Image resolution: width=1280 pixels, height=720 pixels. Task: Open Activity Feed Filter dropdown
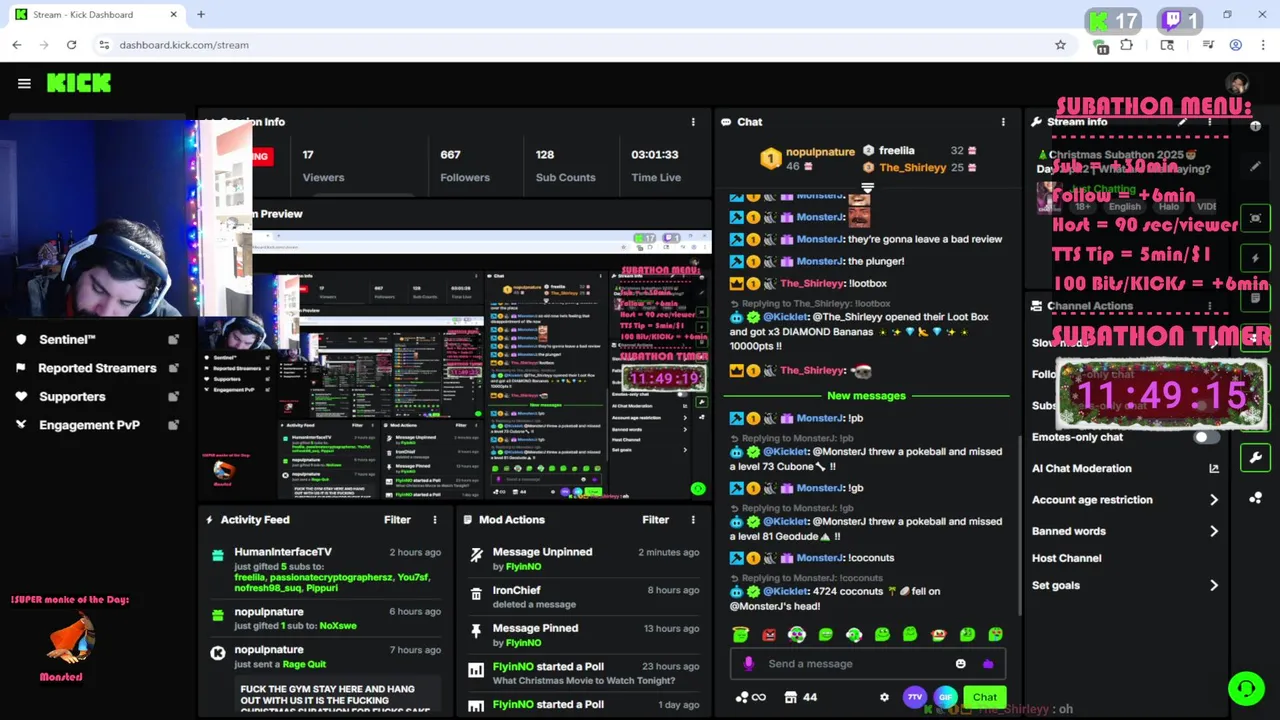click(x=397, y=520)
